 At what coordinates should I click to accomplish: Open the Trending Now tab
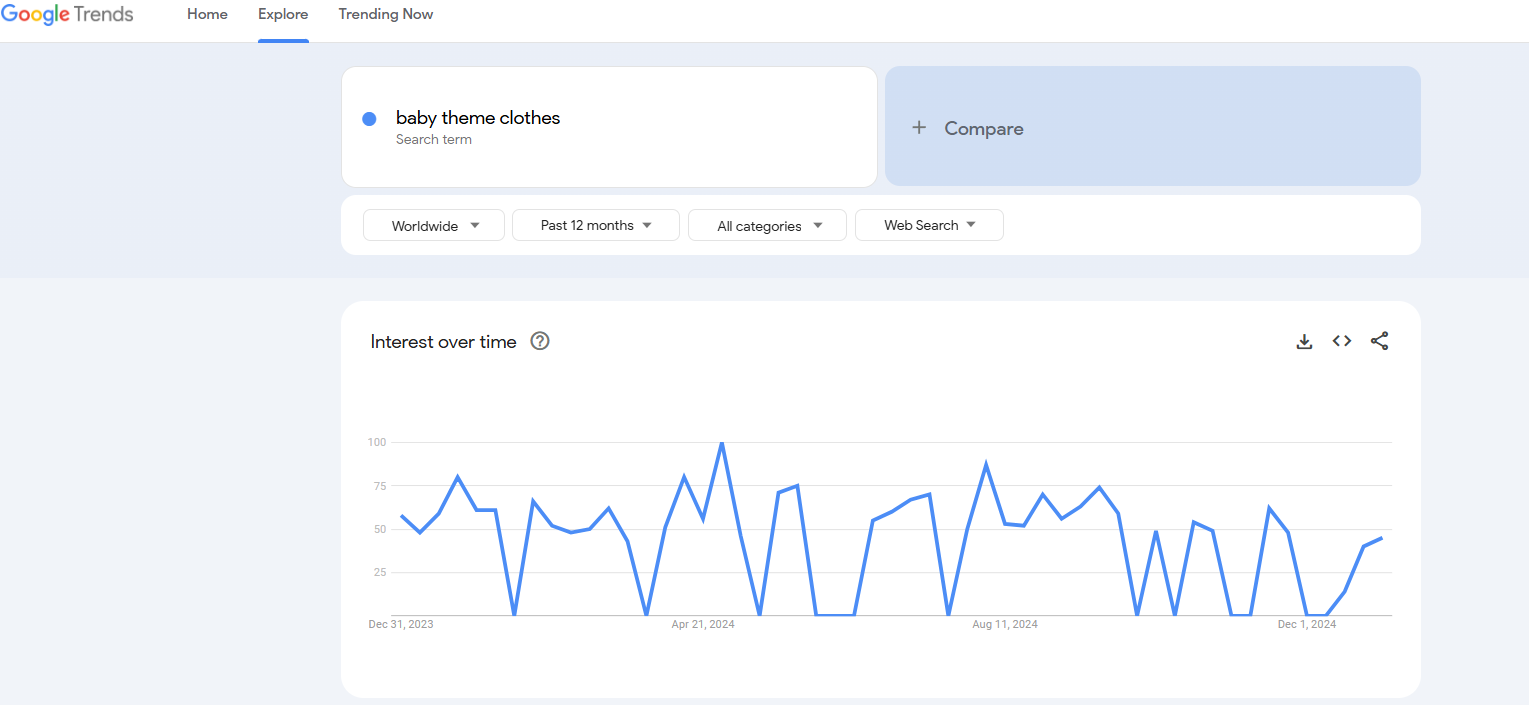(386, 14)
